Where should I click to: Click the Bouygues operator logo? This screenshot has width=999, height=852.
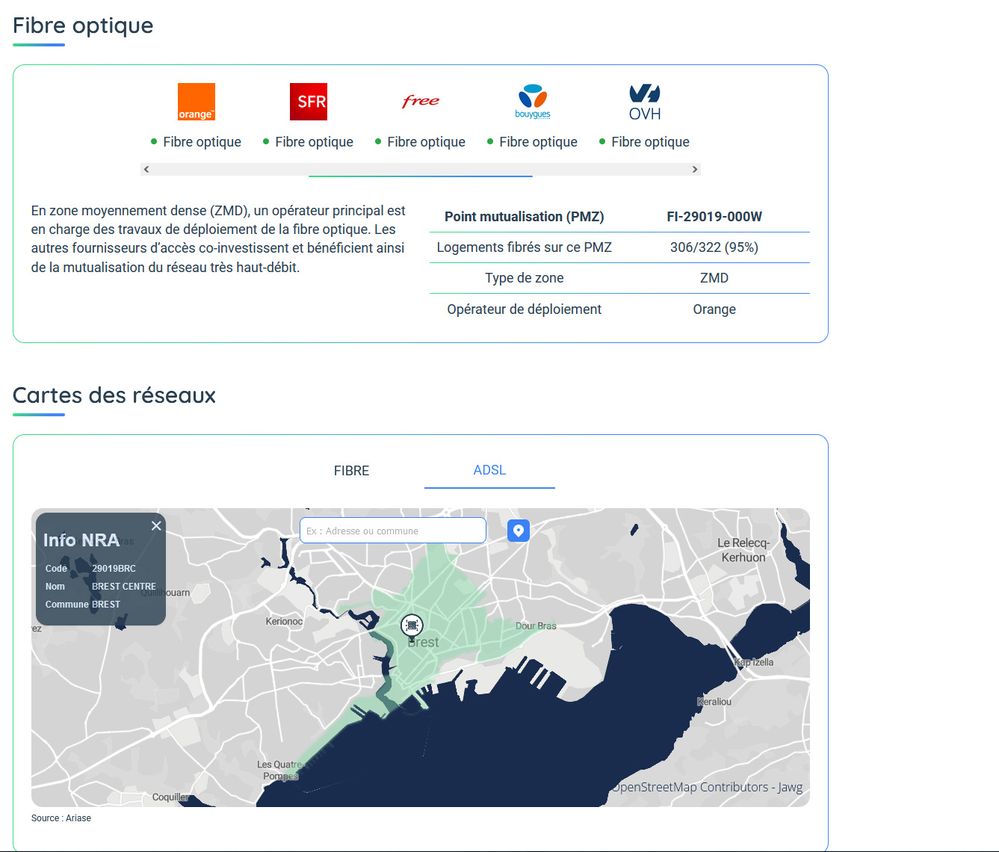533,101
